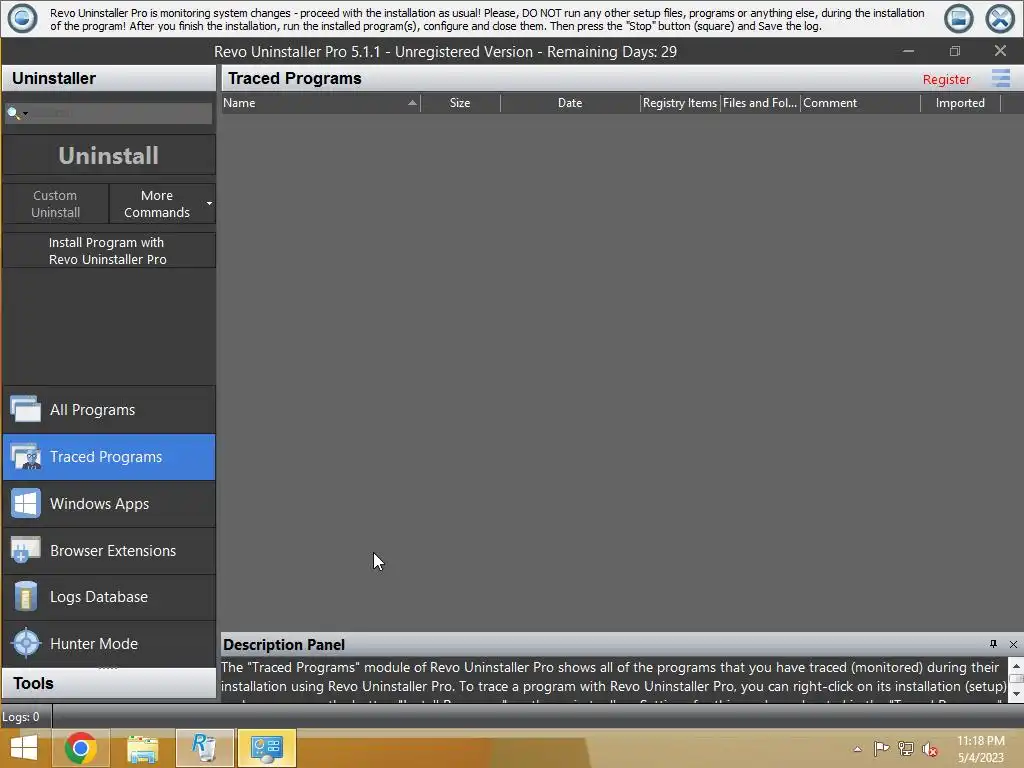The width and height of the screenshot is (1024, 768).
Task: Pin the Description Panel with the pushpin icon
Action: (x=993, y=644)
